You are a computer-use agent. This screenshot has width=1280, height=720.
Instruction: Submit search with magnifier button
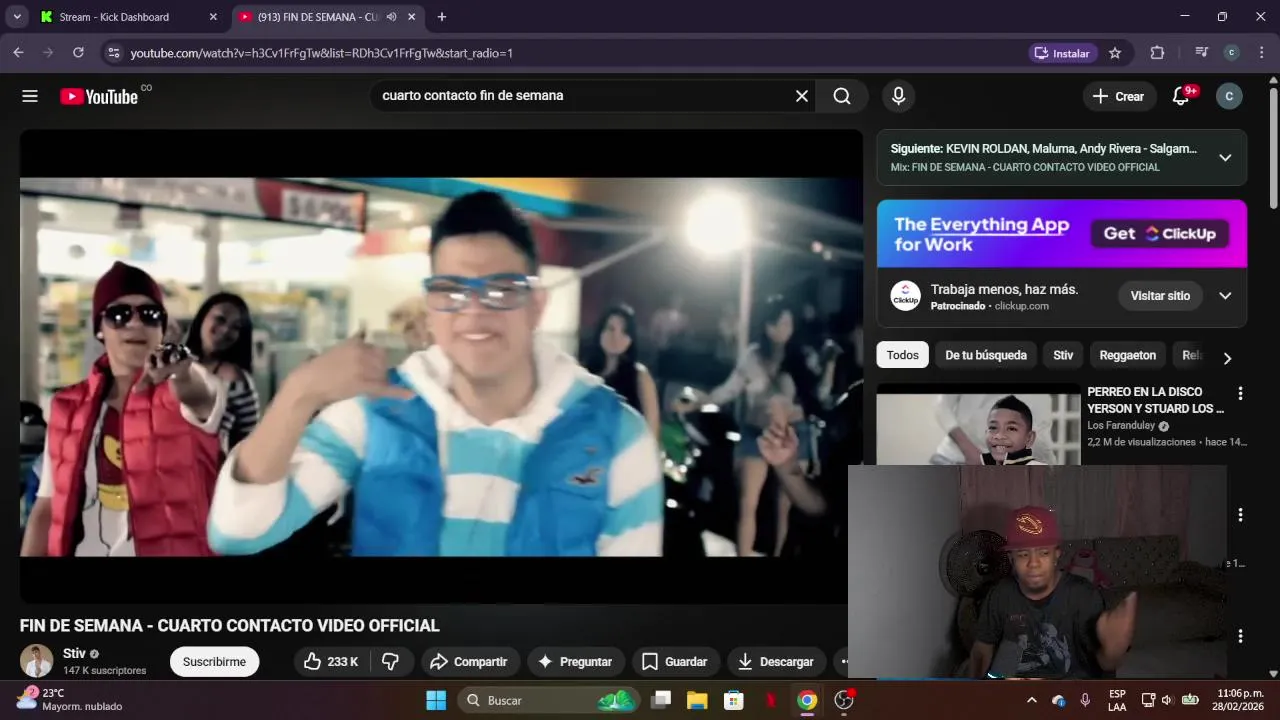[x=842, y=96]
